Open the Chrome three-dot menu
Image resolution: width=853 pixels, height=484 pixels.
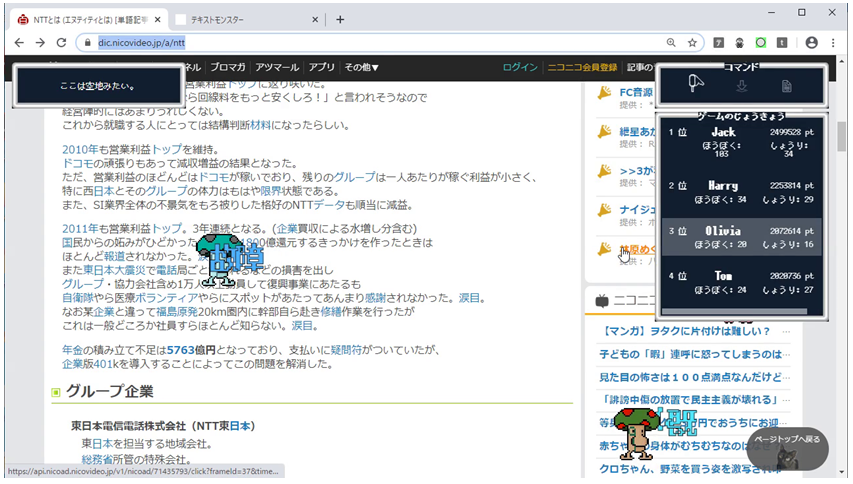833,42
